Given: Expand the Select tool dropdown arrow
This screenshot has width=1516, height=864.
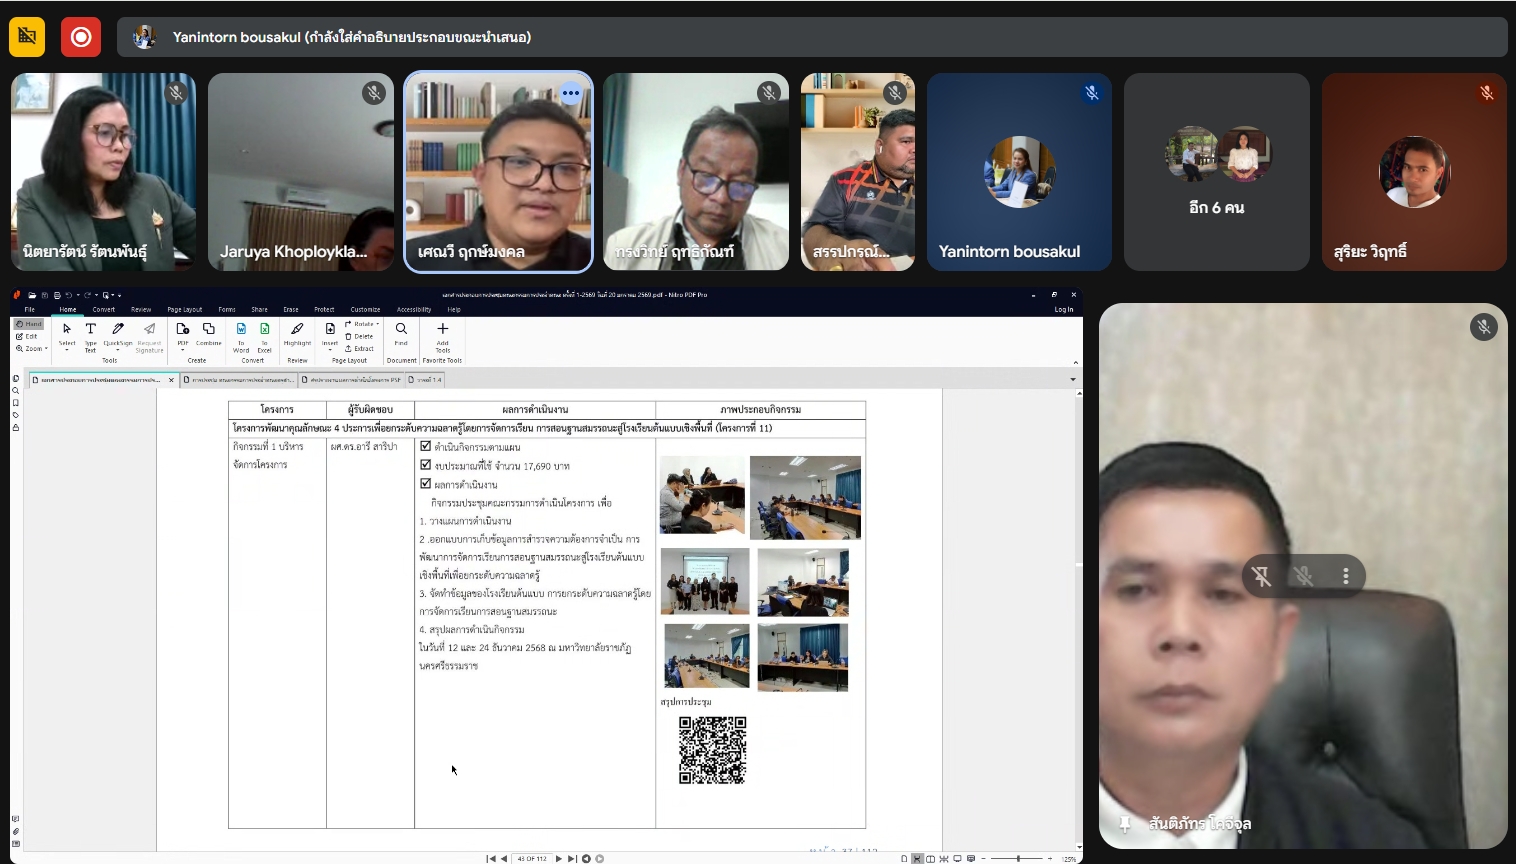Looking at the screenshot, I should pyautogui.click(x=67, y=350).
